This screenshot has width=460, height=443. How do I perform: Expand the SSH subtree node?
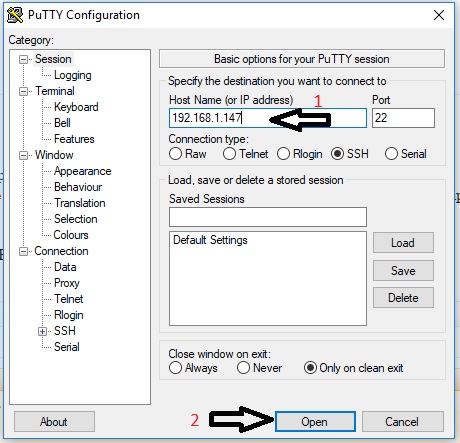(42, 331)
